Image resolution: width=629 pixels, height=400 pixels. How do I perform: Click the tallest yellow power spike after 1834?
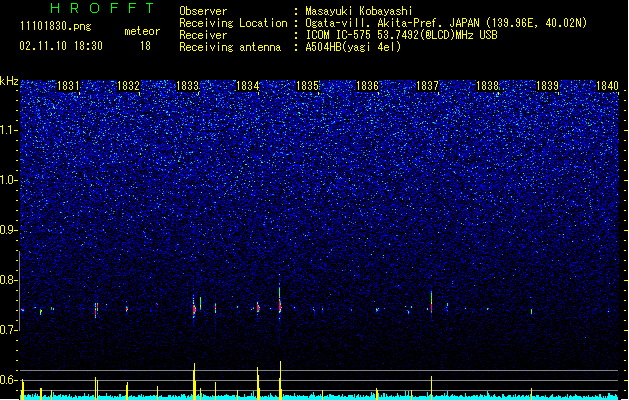[x=280, y=380]
